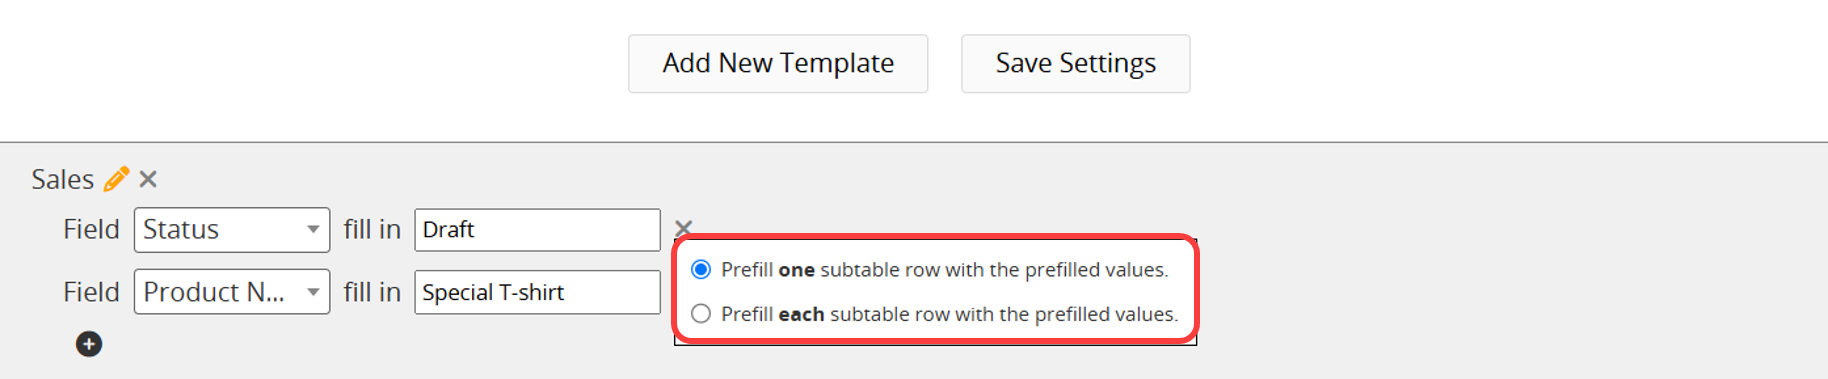Delete the Sales template using its X icon
This screenshot has width=1828, height=379.
click(x=148, y=179)
